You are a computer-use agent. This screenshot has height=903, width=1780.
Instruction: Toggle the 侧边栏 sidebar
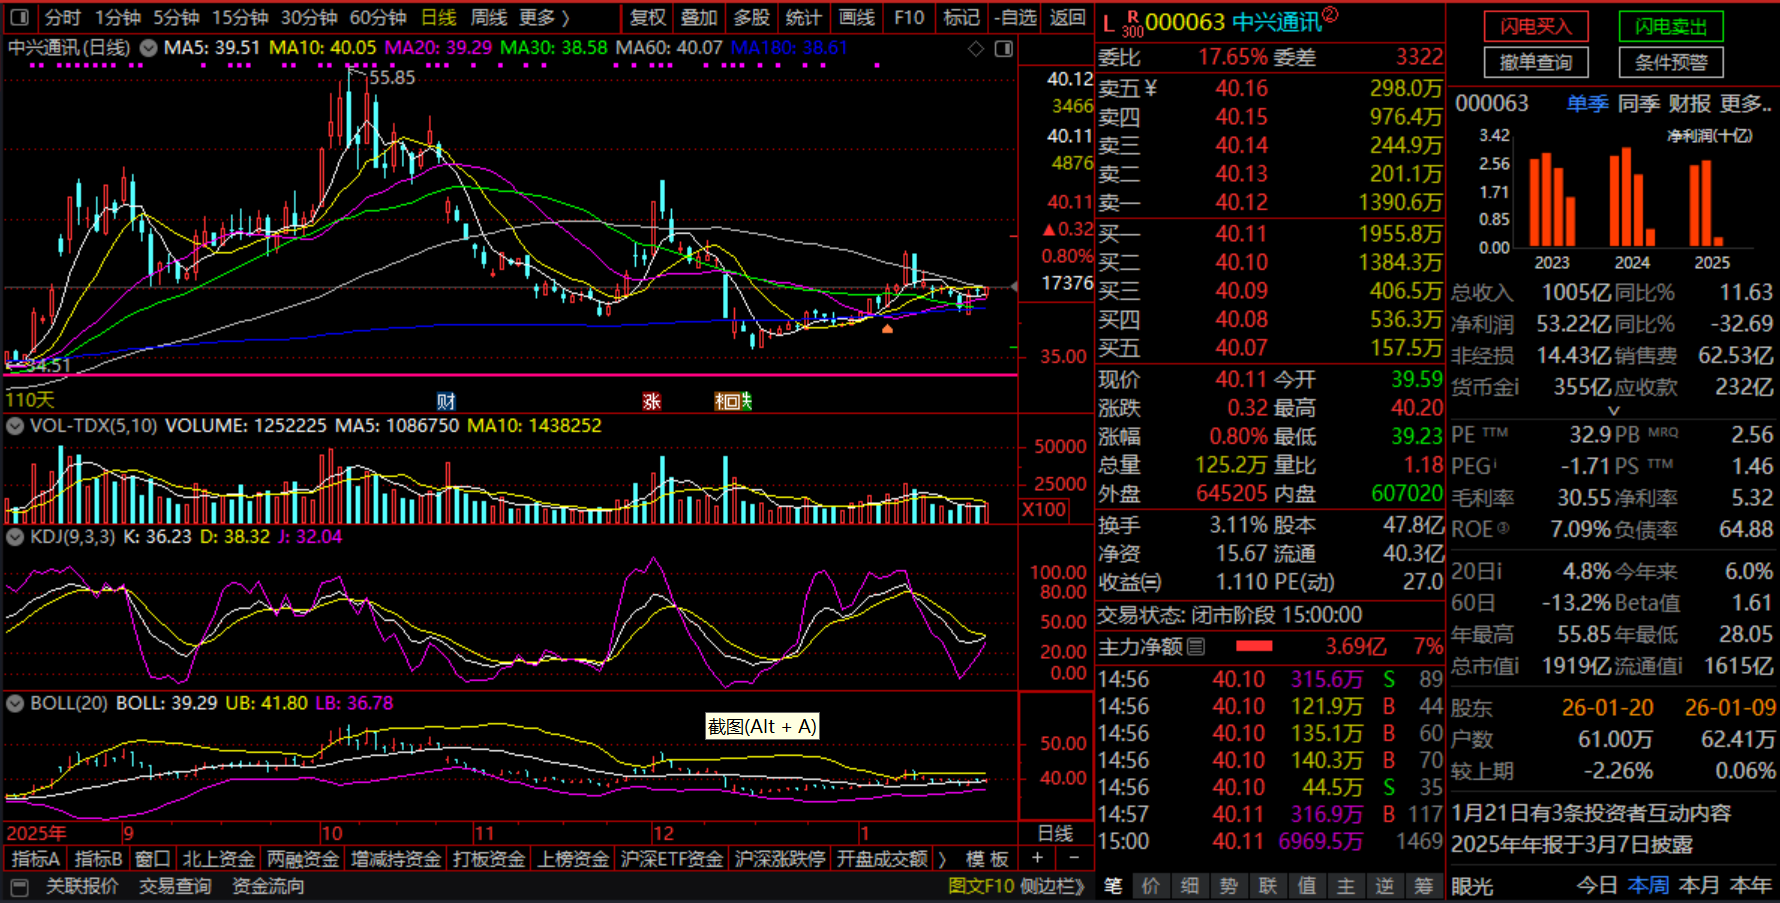pos(1052,886)
